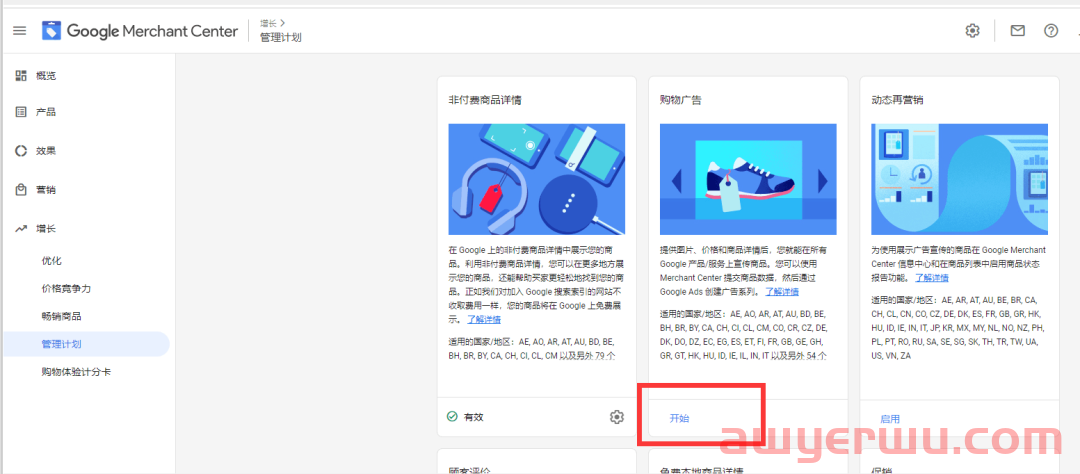Image resolution: width=1080 pixels, height=474 pixels.
Task: Click the 动态再营销 illustration image
Action: pyautogui.click(x=959, y=179)
